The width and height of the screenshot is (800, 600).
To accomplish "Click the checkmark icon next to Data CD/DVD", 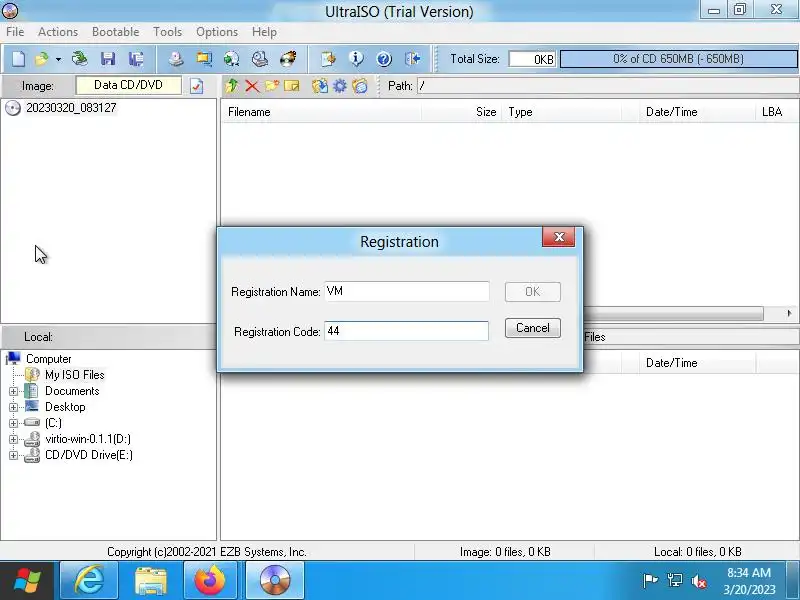I will pyautogui.click(x=196, y=86).
